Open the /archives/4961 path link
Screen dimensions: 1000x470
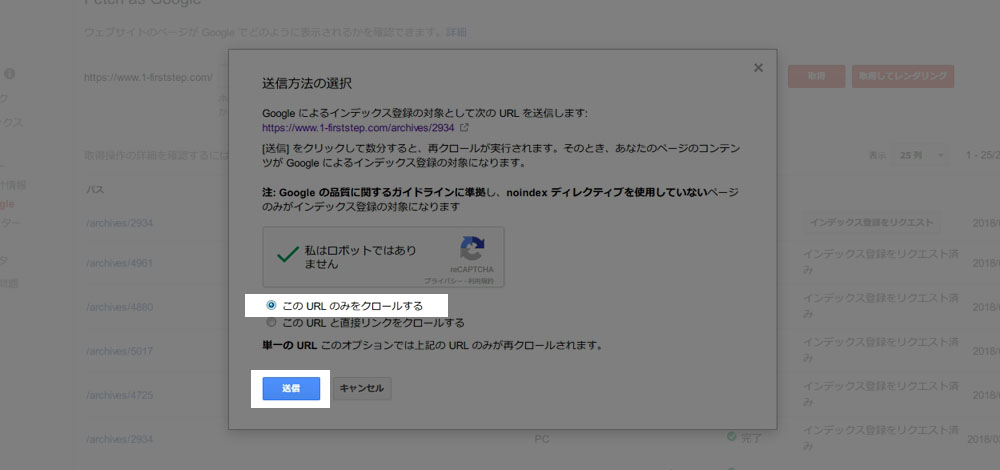click(x=119, y=263)
